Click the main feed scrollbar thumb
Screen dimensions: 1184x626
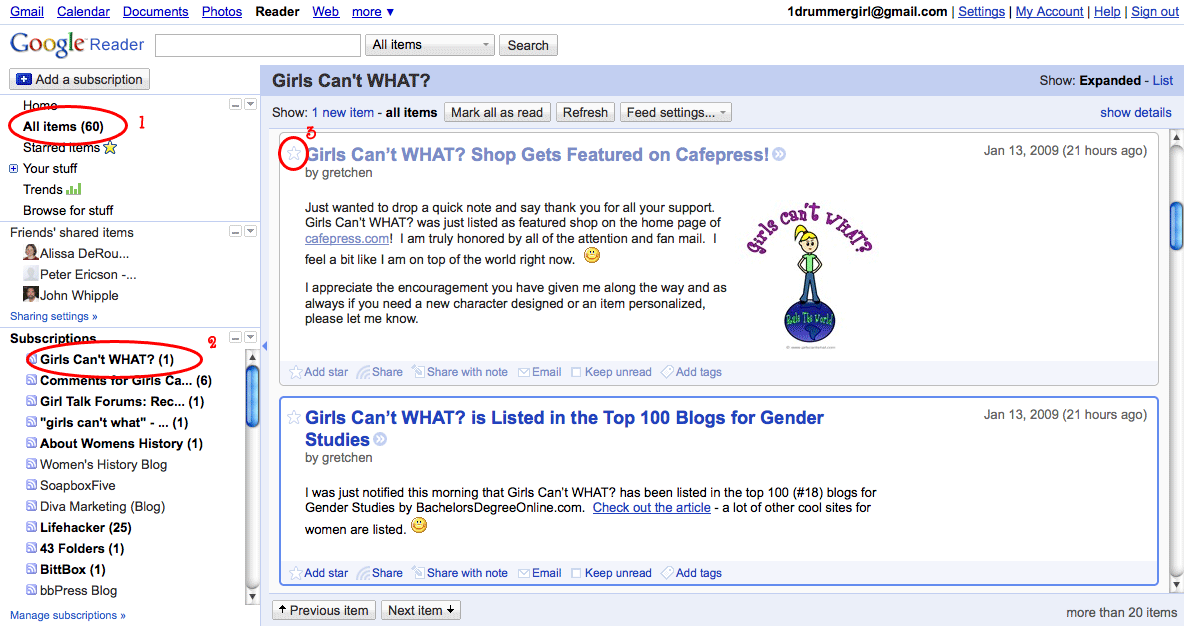[1176, 225]
